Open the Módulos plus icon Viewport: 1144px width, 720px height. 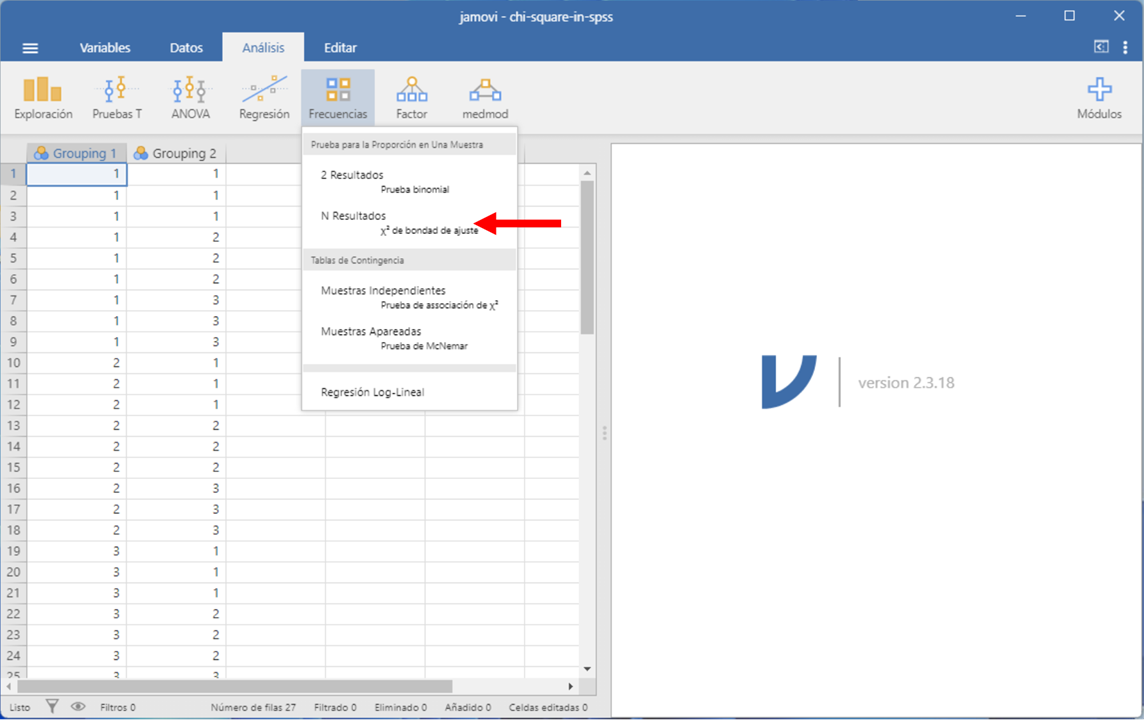tap(1099, 98)
